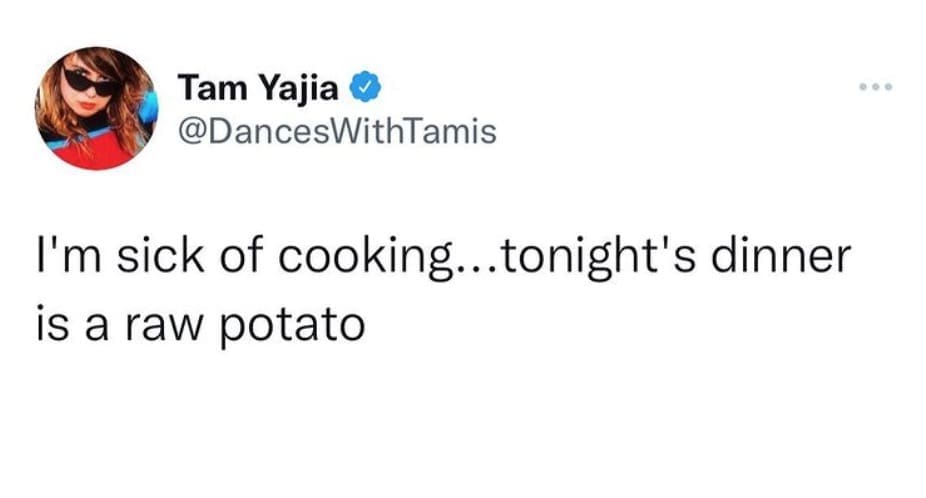Open Tam Yajia's profile picture
926x498 pixels.
click(x=97, y=107)
